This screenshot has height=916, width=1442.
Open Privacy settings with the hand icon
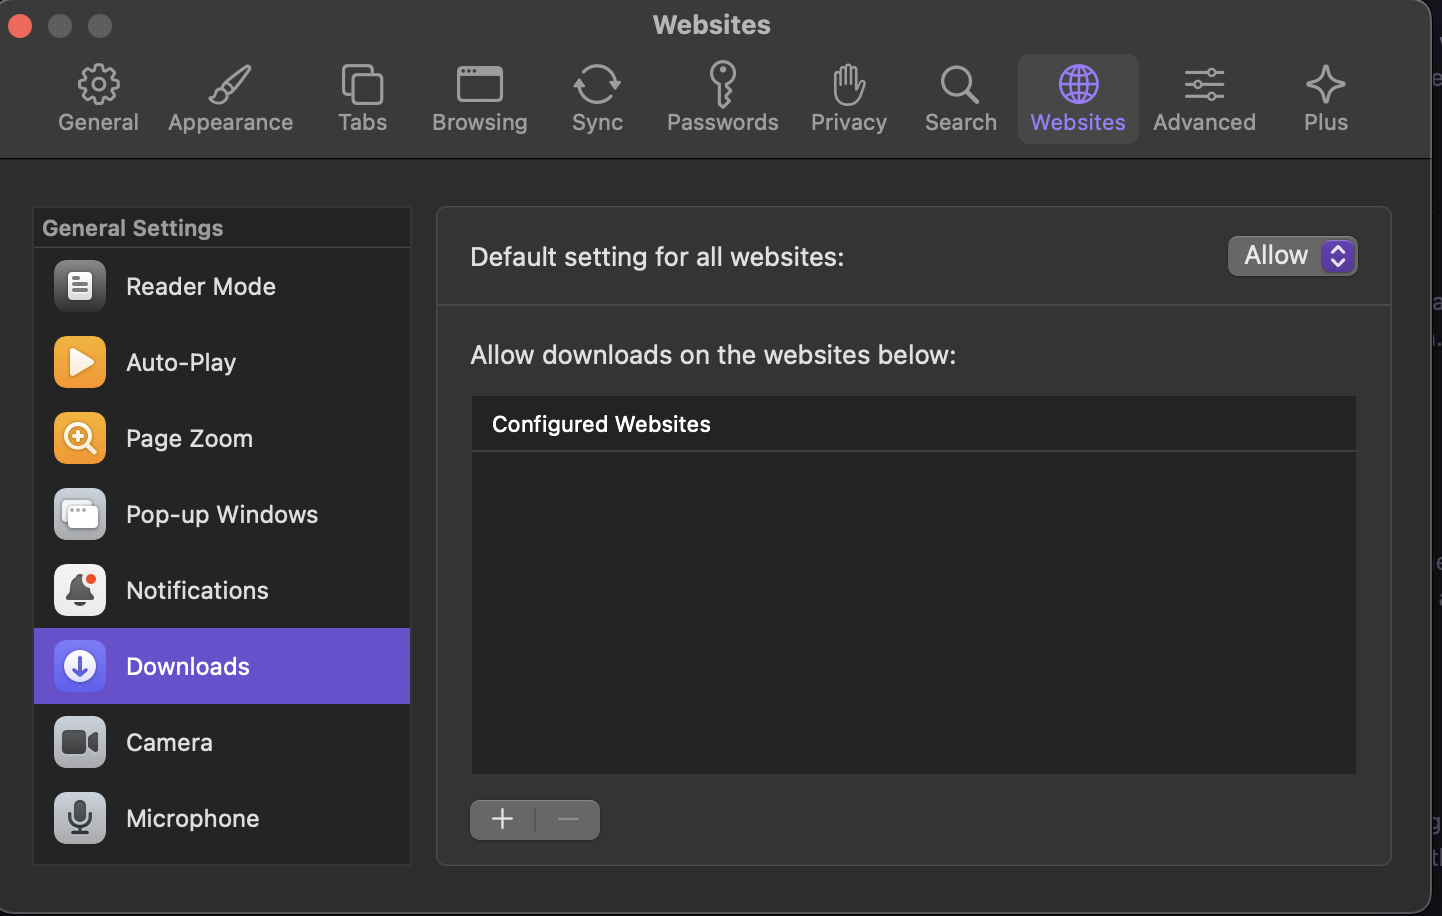(848, 99)
